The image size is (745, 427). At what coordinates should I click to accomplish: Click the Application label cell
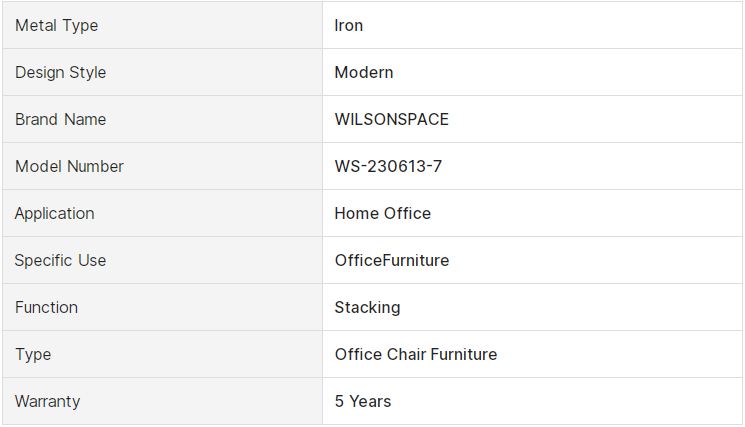pyautogui.click(x=162, y=213)
